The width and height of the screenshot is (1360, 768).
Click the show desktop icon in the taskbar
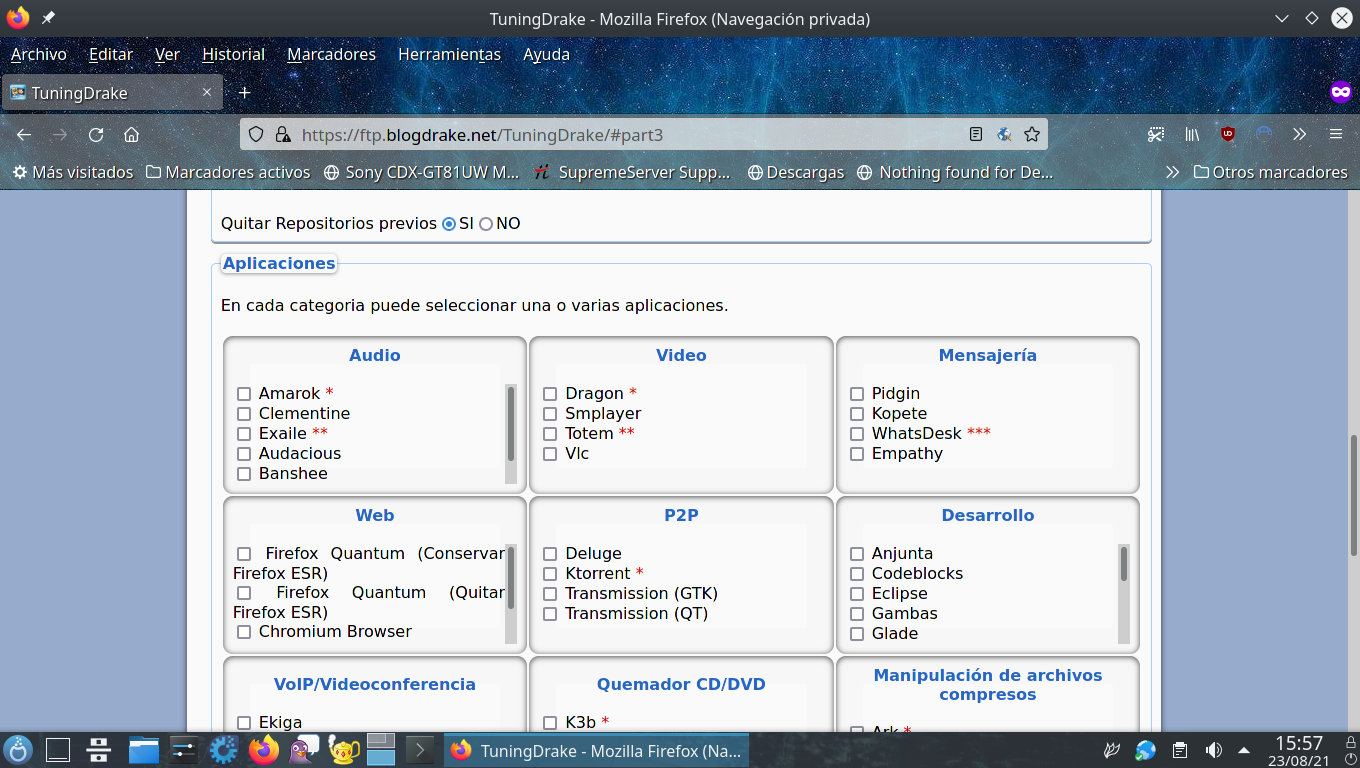pyautogui.click(x=58, y=750)
